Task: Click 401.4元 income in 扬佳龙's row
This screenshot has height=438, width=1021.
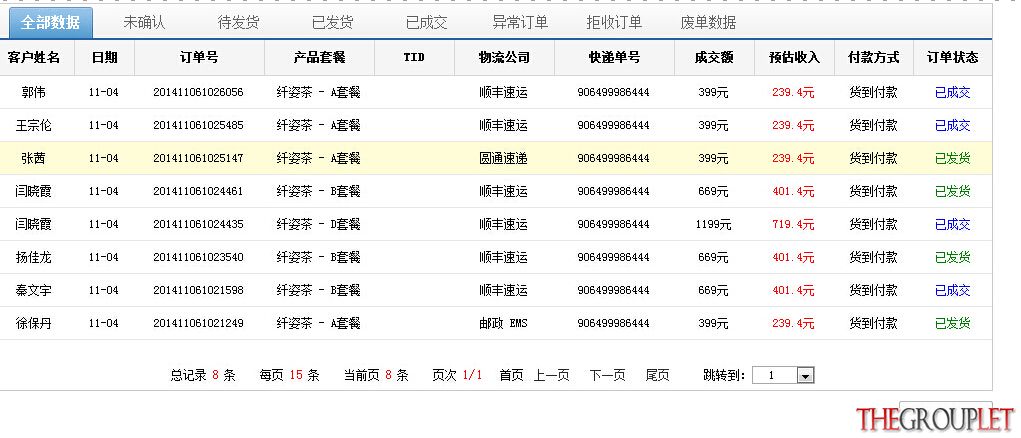Action: pyautogui.click(x=793, y=258)
